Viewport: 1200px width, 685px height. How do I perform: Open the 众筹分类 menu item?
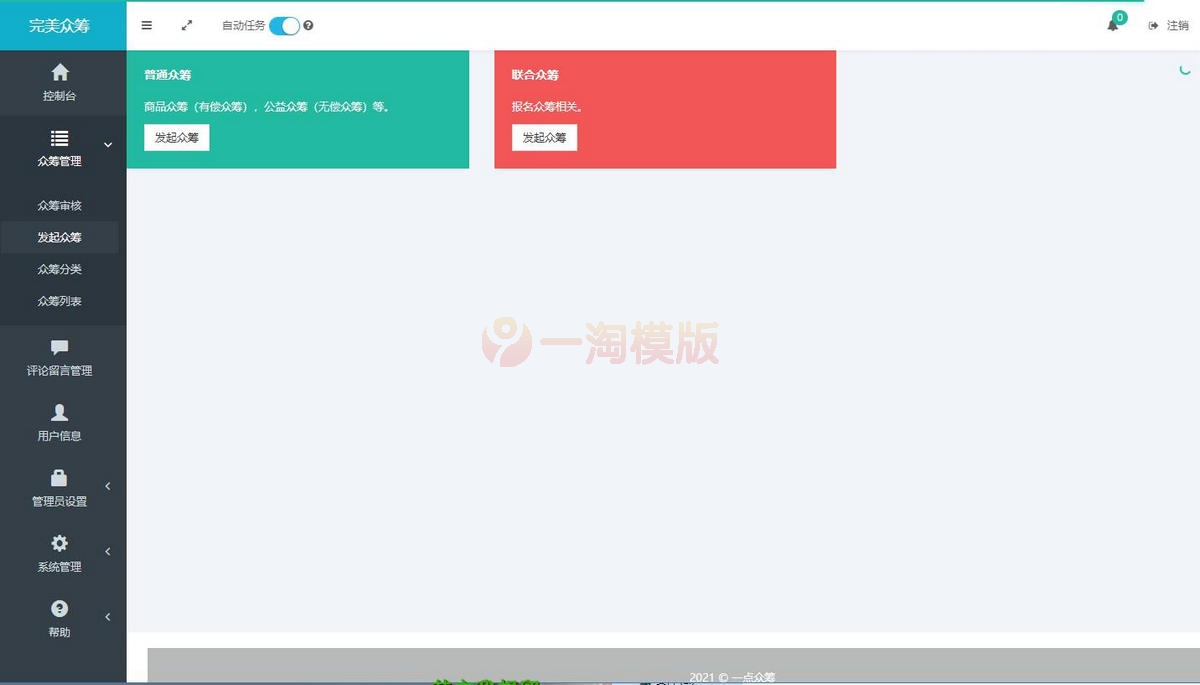click(x=60, y=269)
